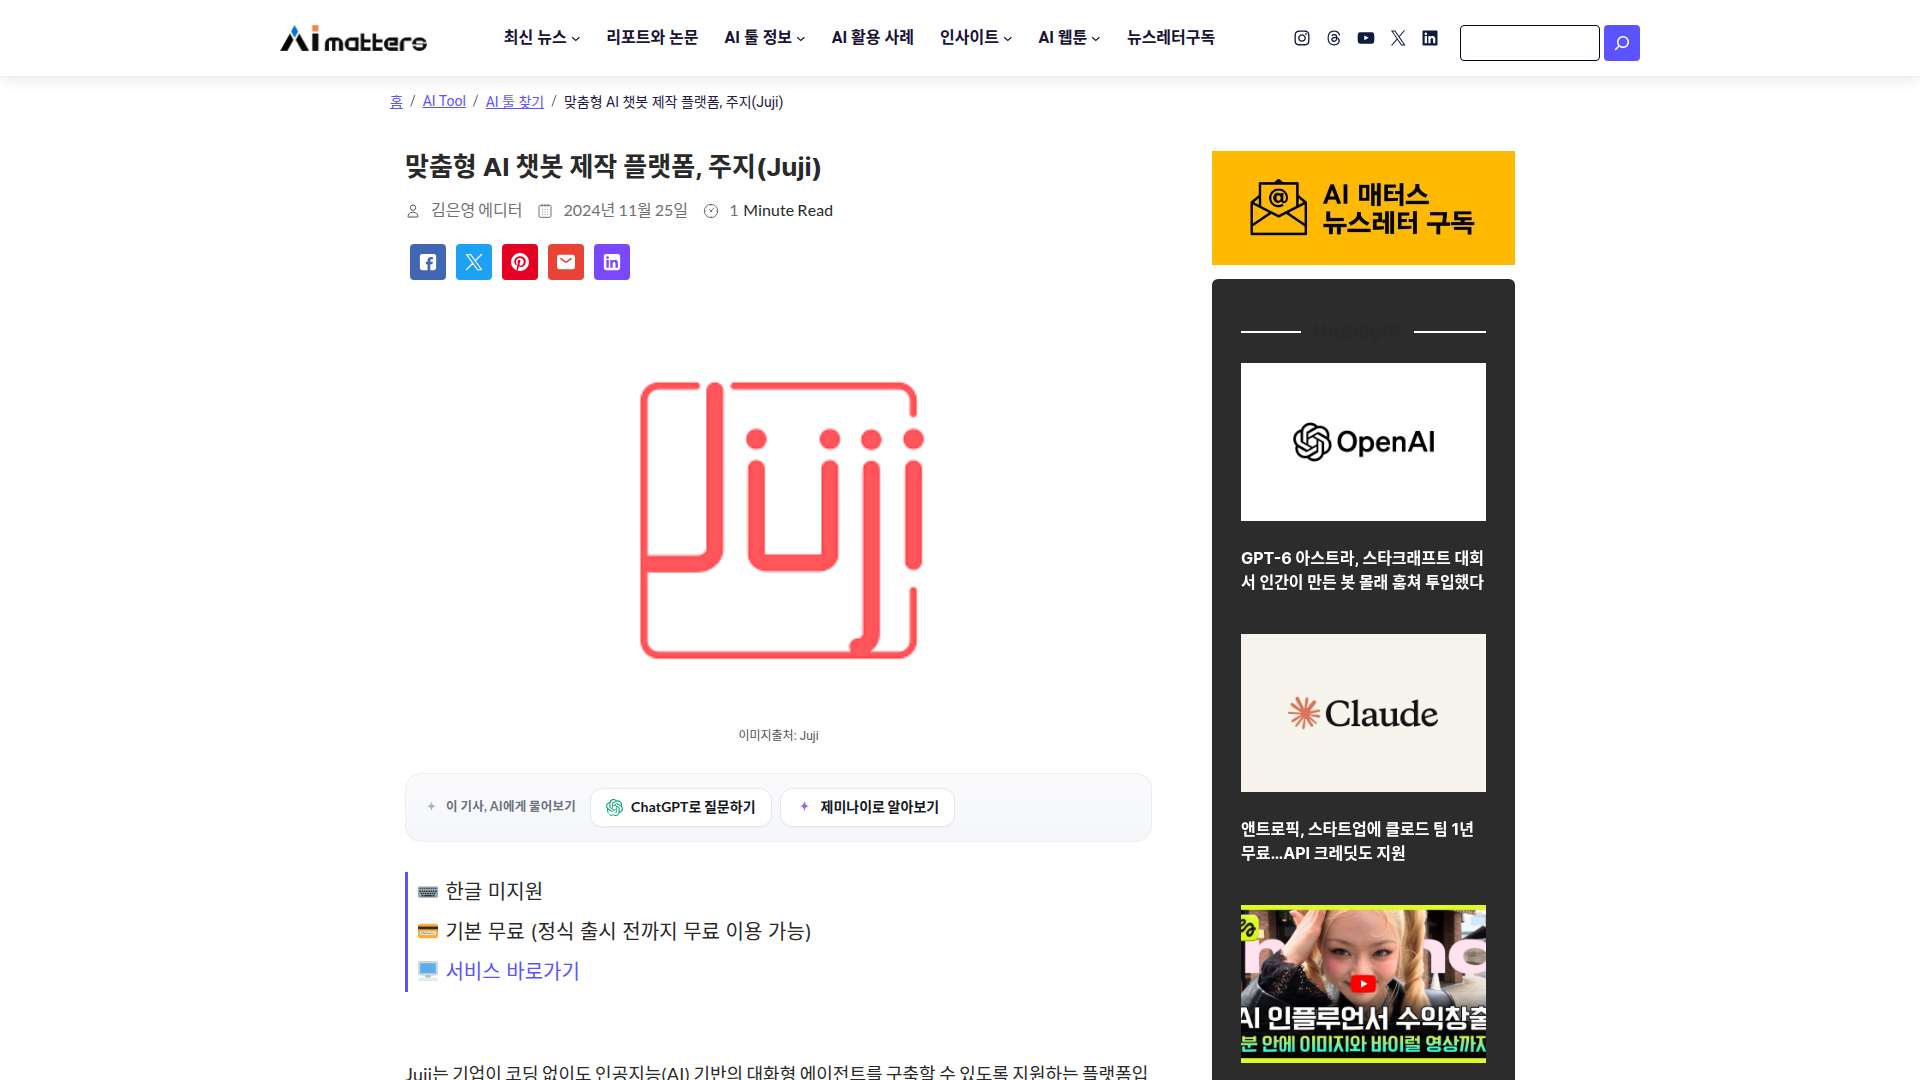Click the ChatGPT로 질문하기 button
This screenshot has width=1920, height=1080.
click(x=681, y=807)
